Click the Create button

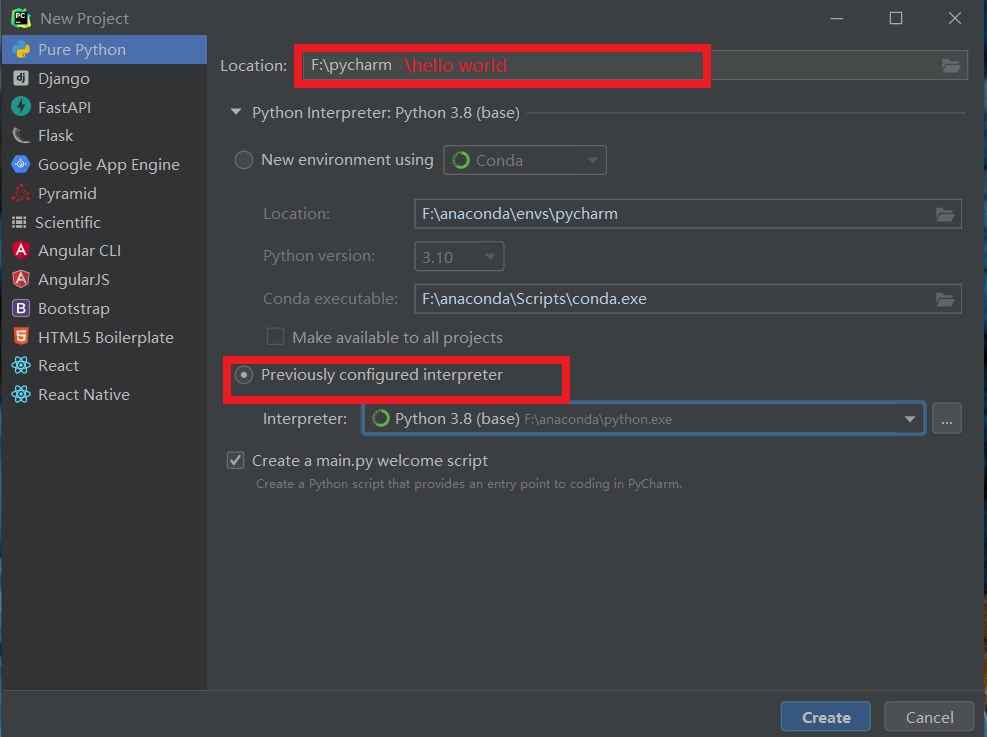(x=826, y=717)
